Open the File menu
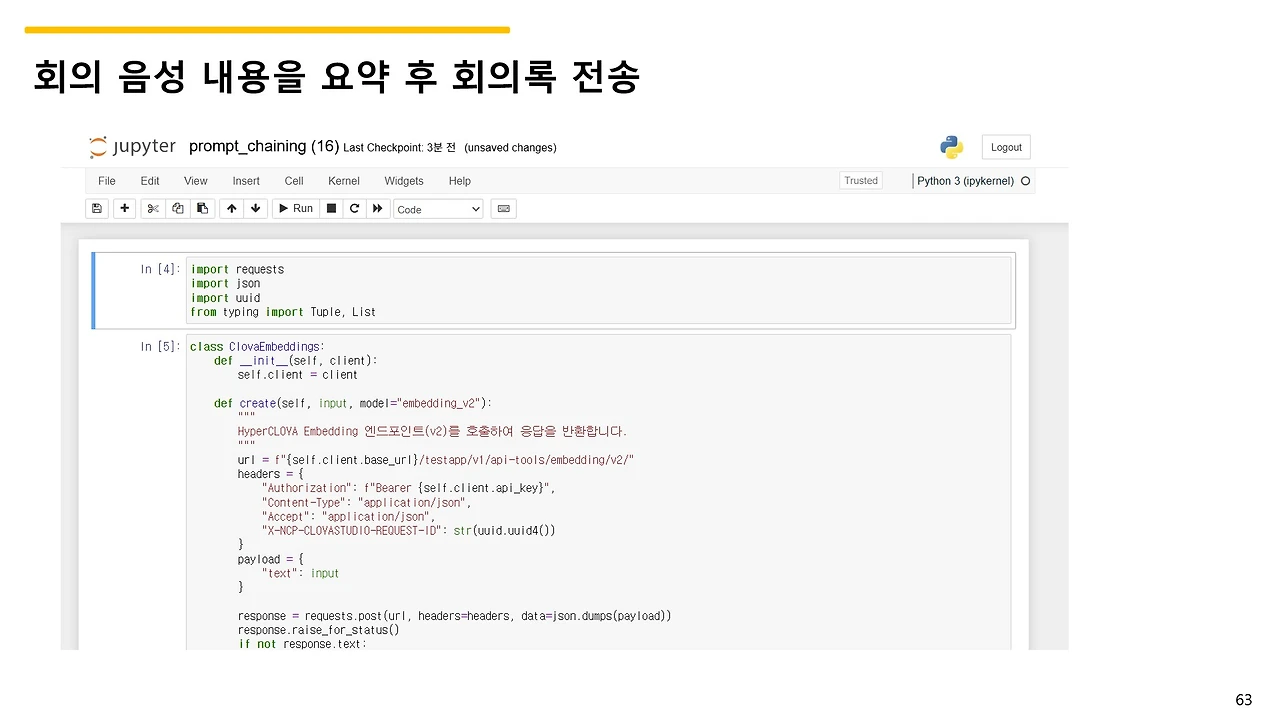This screenshot has width=1280, height=720. [x=106, y=181]
